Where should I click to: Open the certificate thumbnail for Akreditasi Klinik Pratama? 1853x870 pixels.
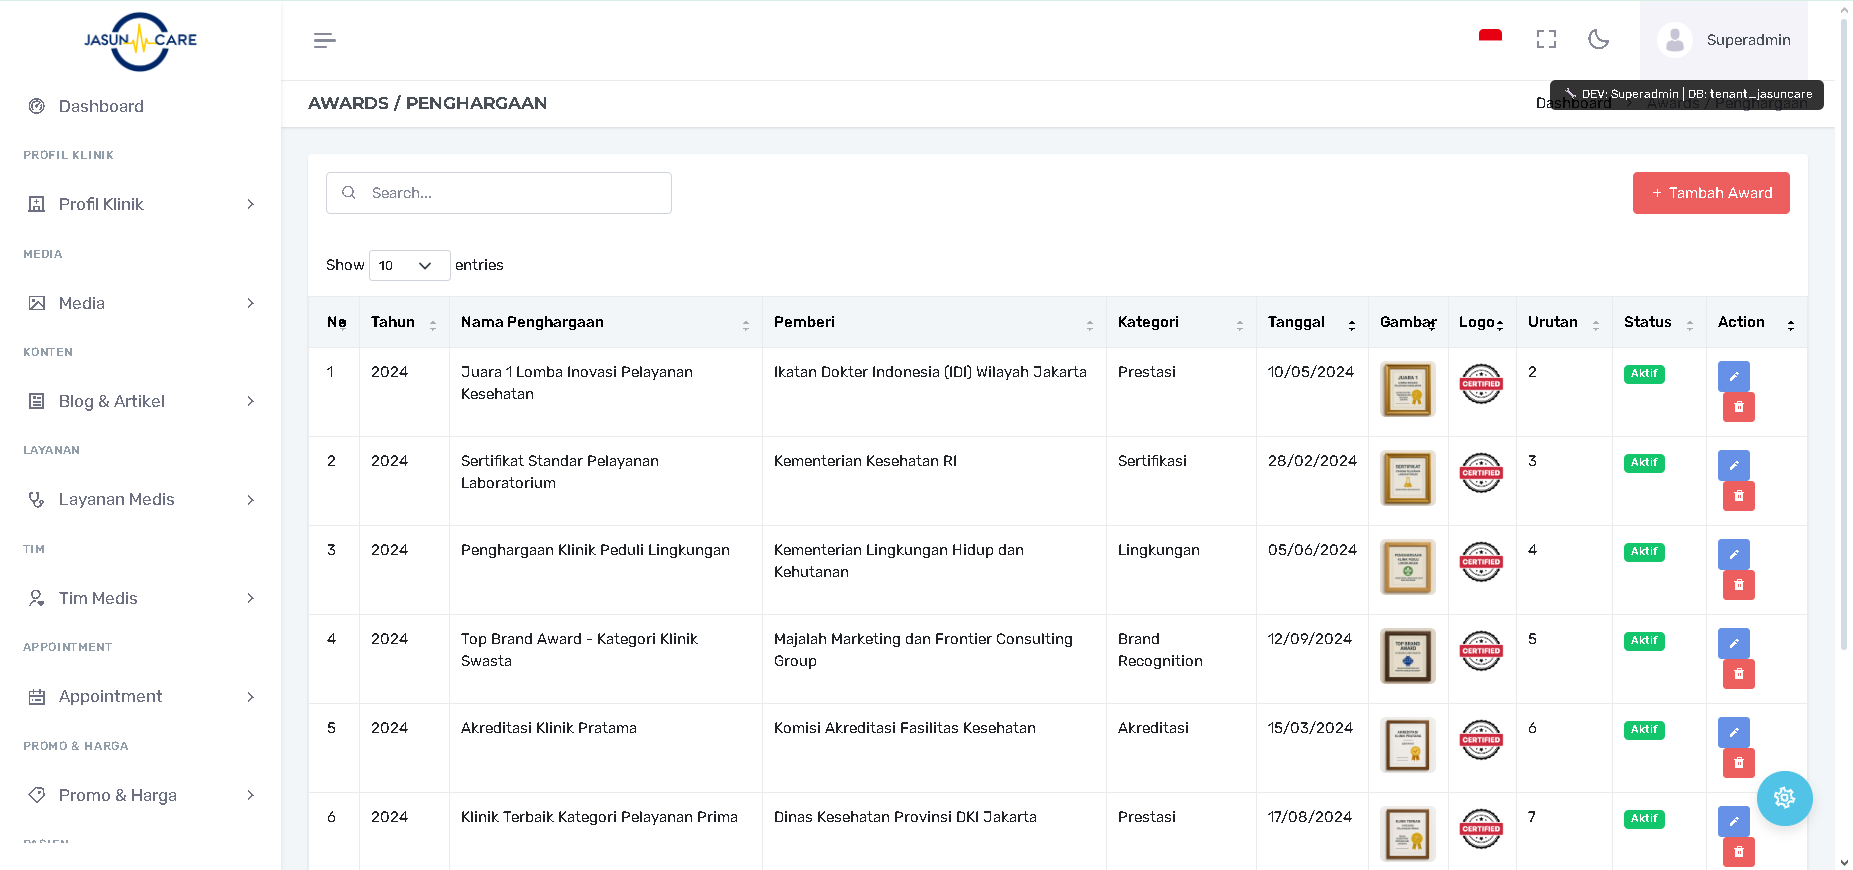click(x=1407, y=745)
